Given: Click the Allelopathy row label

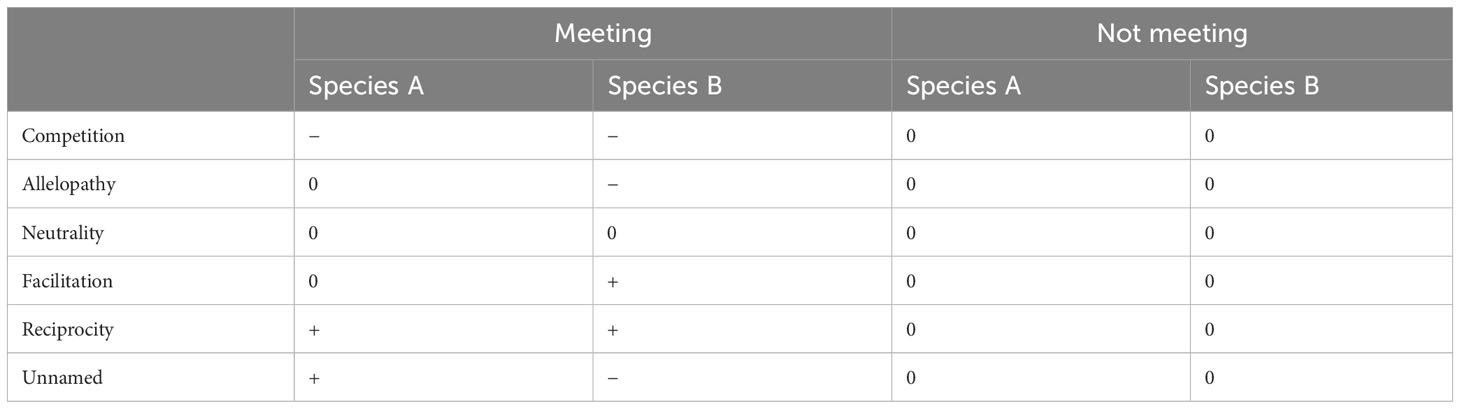Looking at the screenshot, I should click(66, 185).
